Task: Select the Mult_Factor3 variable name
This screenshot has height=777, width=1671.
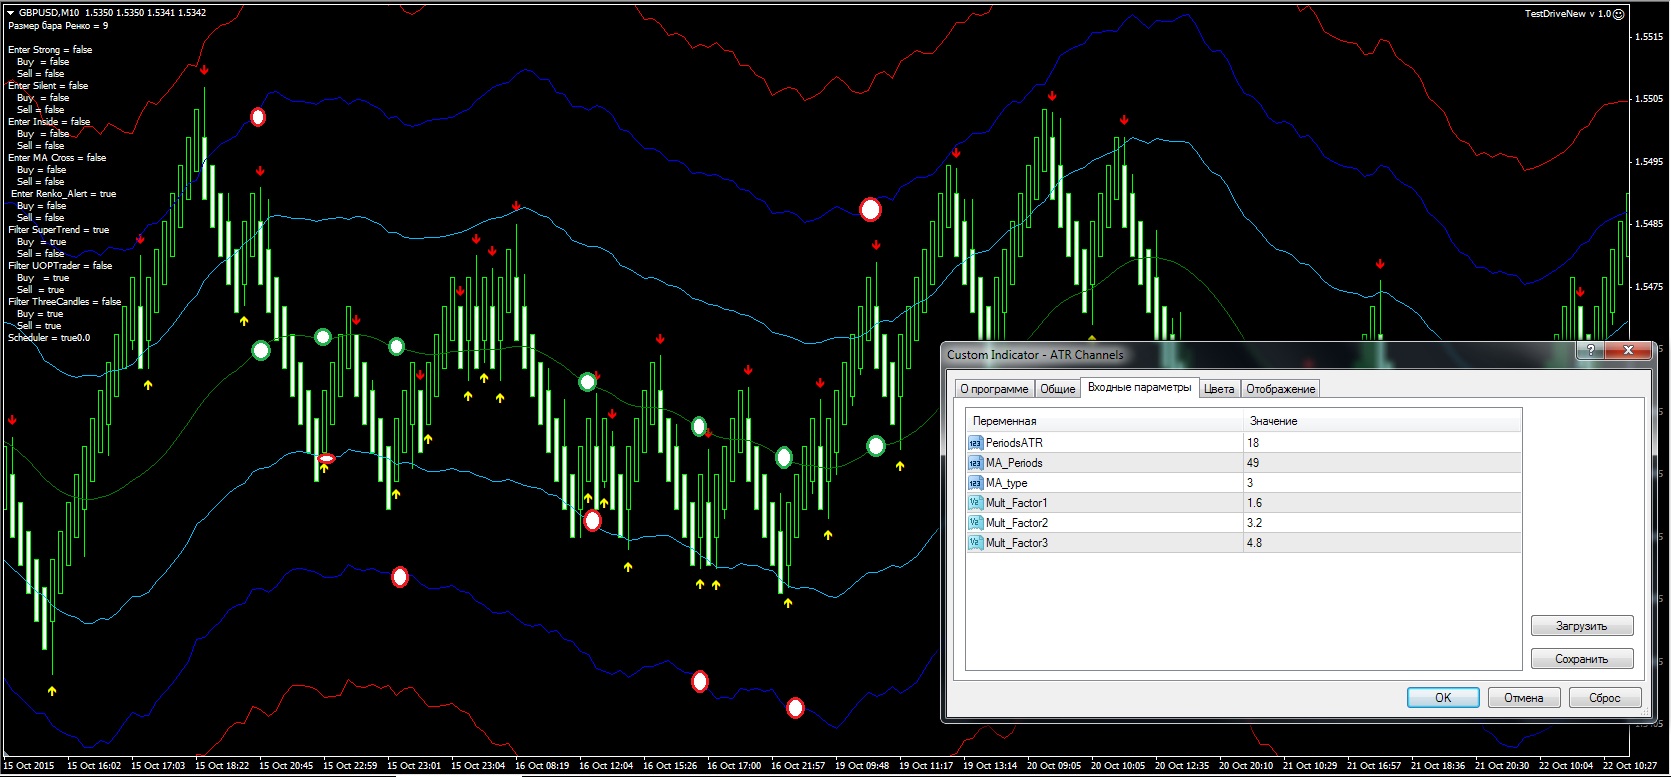Action: coord(1017,543)
